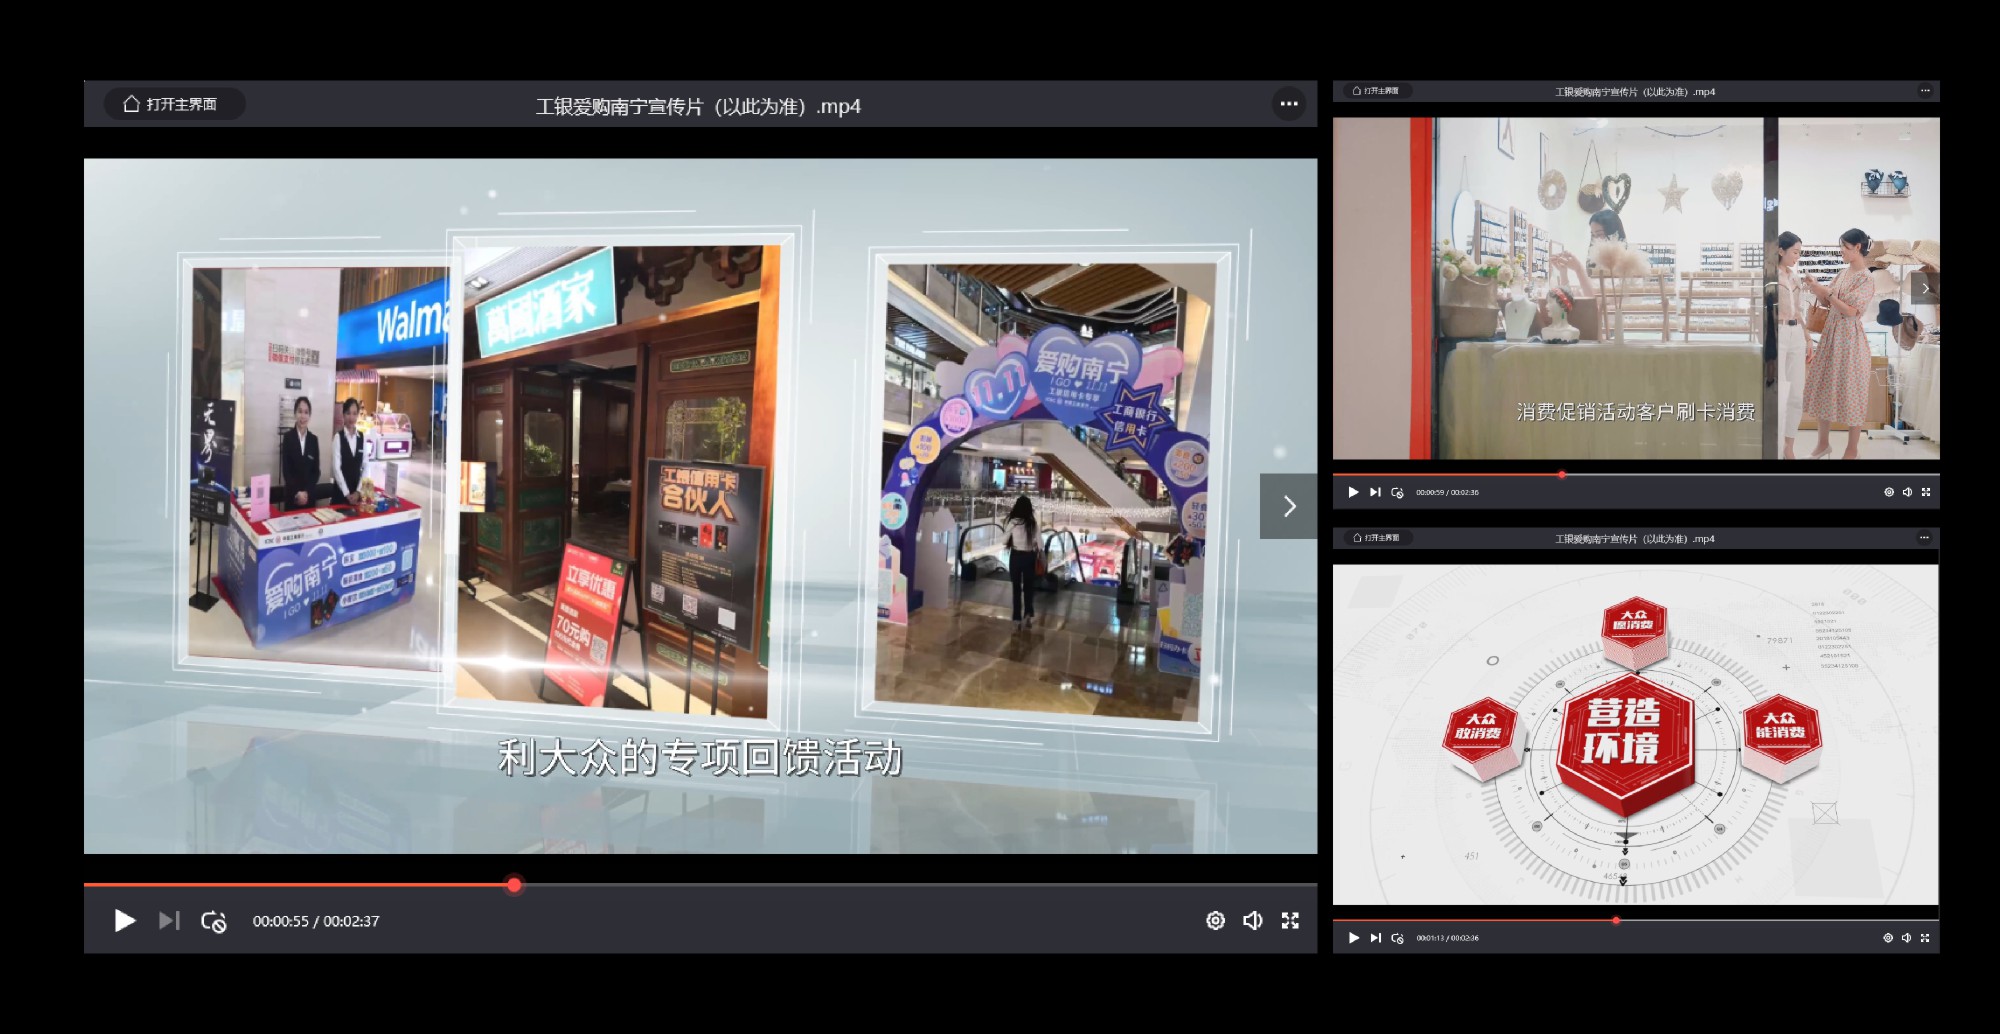Click the right chevron on top-right video
Image resolution: width=2000 pixels, height=1034 pixels.
pos(1925,288)
